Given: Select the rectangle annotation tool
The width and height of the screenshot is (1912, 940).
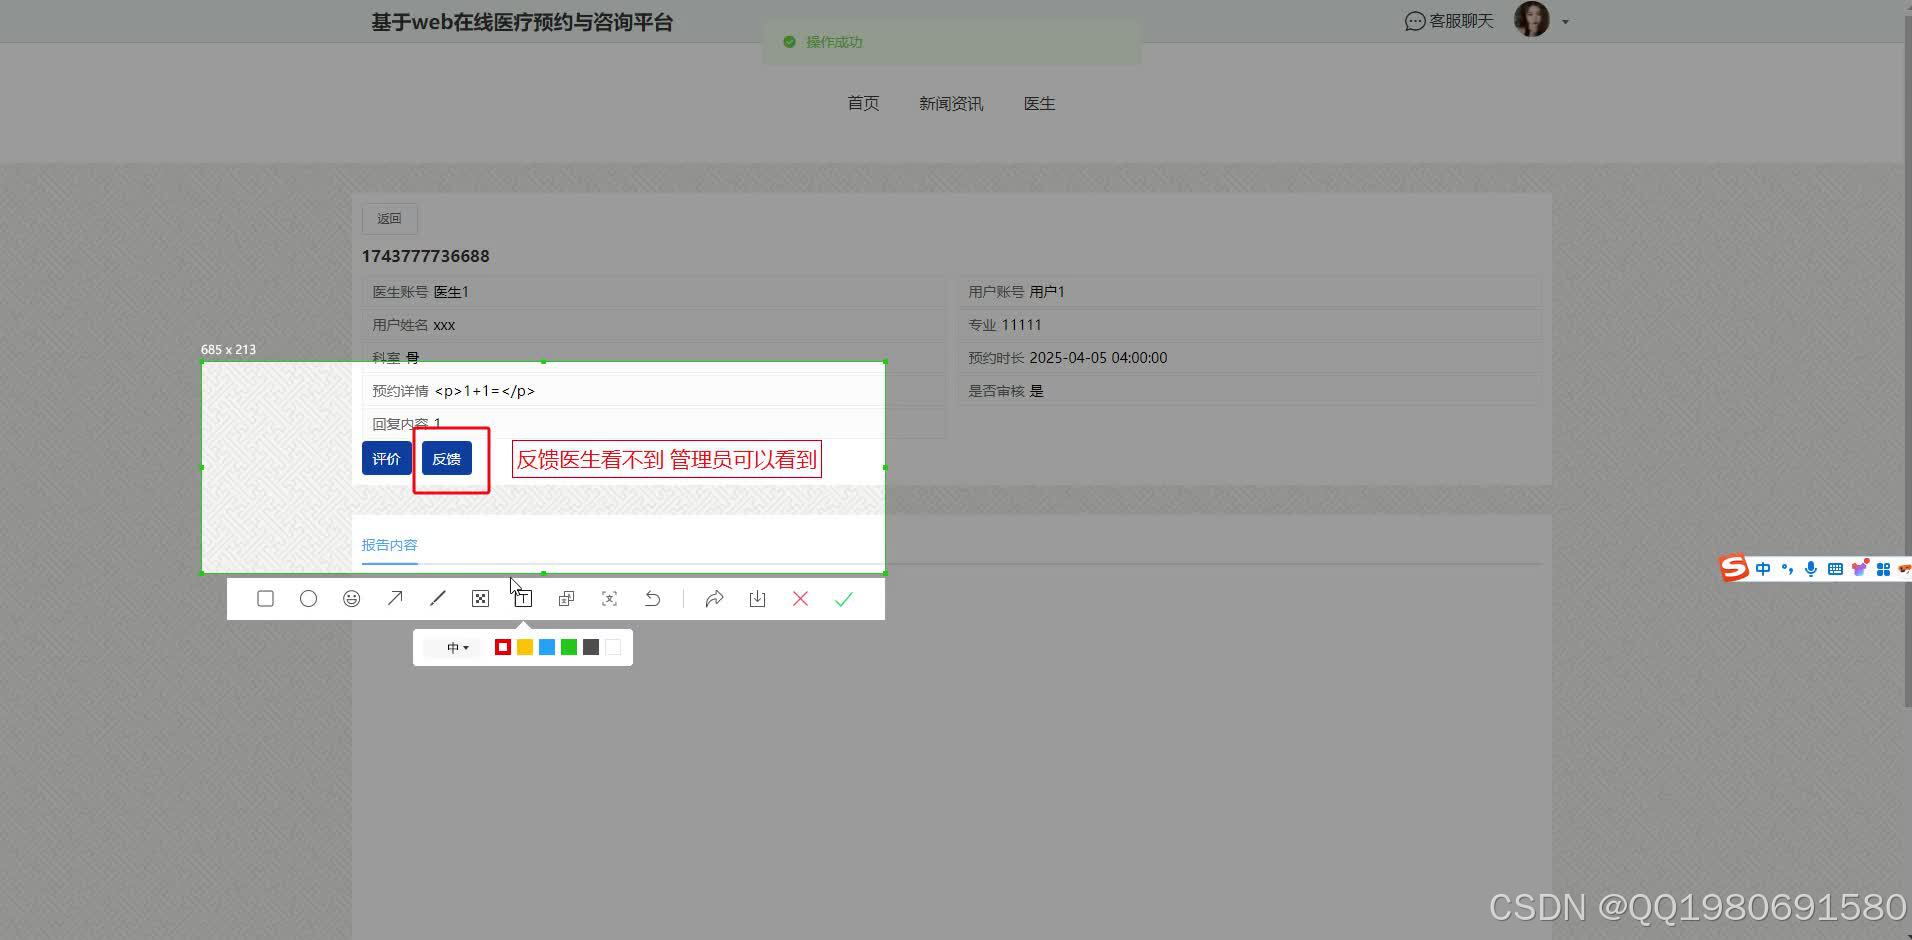Looking at the screenshot, I should click(265, 598).
